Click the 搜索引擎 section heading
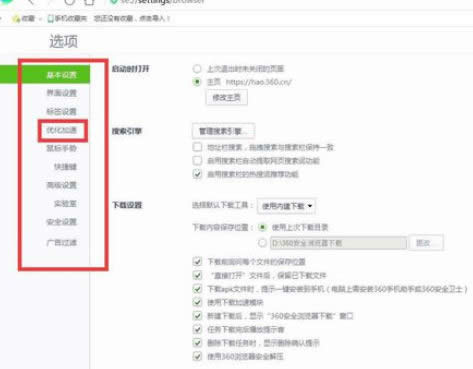This screenshot has width=473, height=369. pyautogui.click(x=127, y=131)
